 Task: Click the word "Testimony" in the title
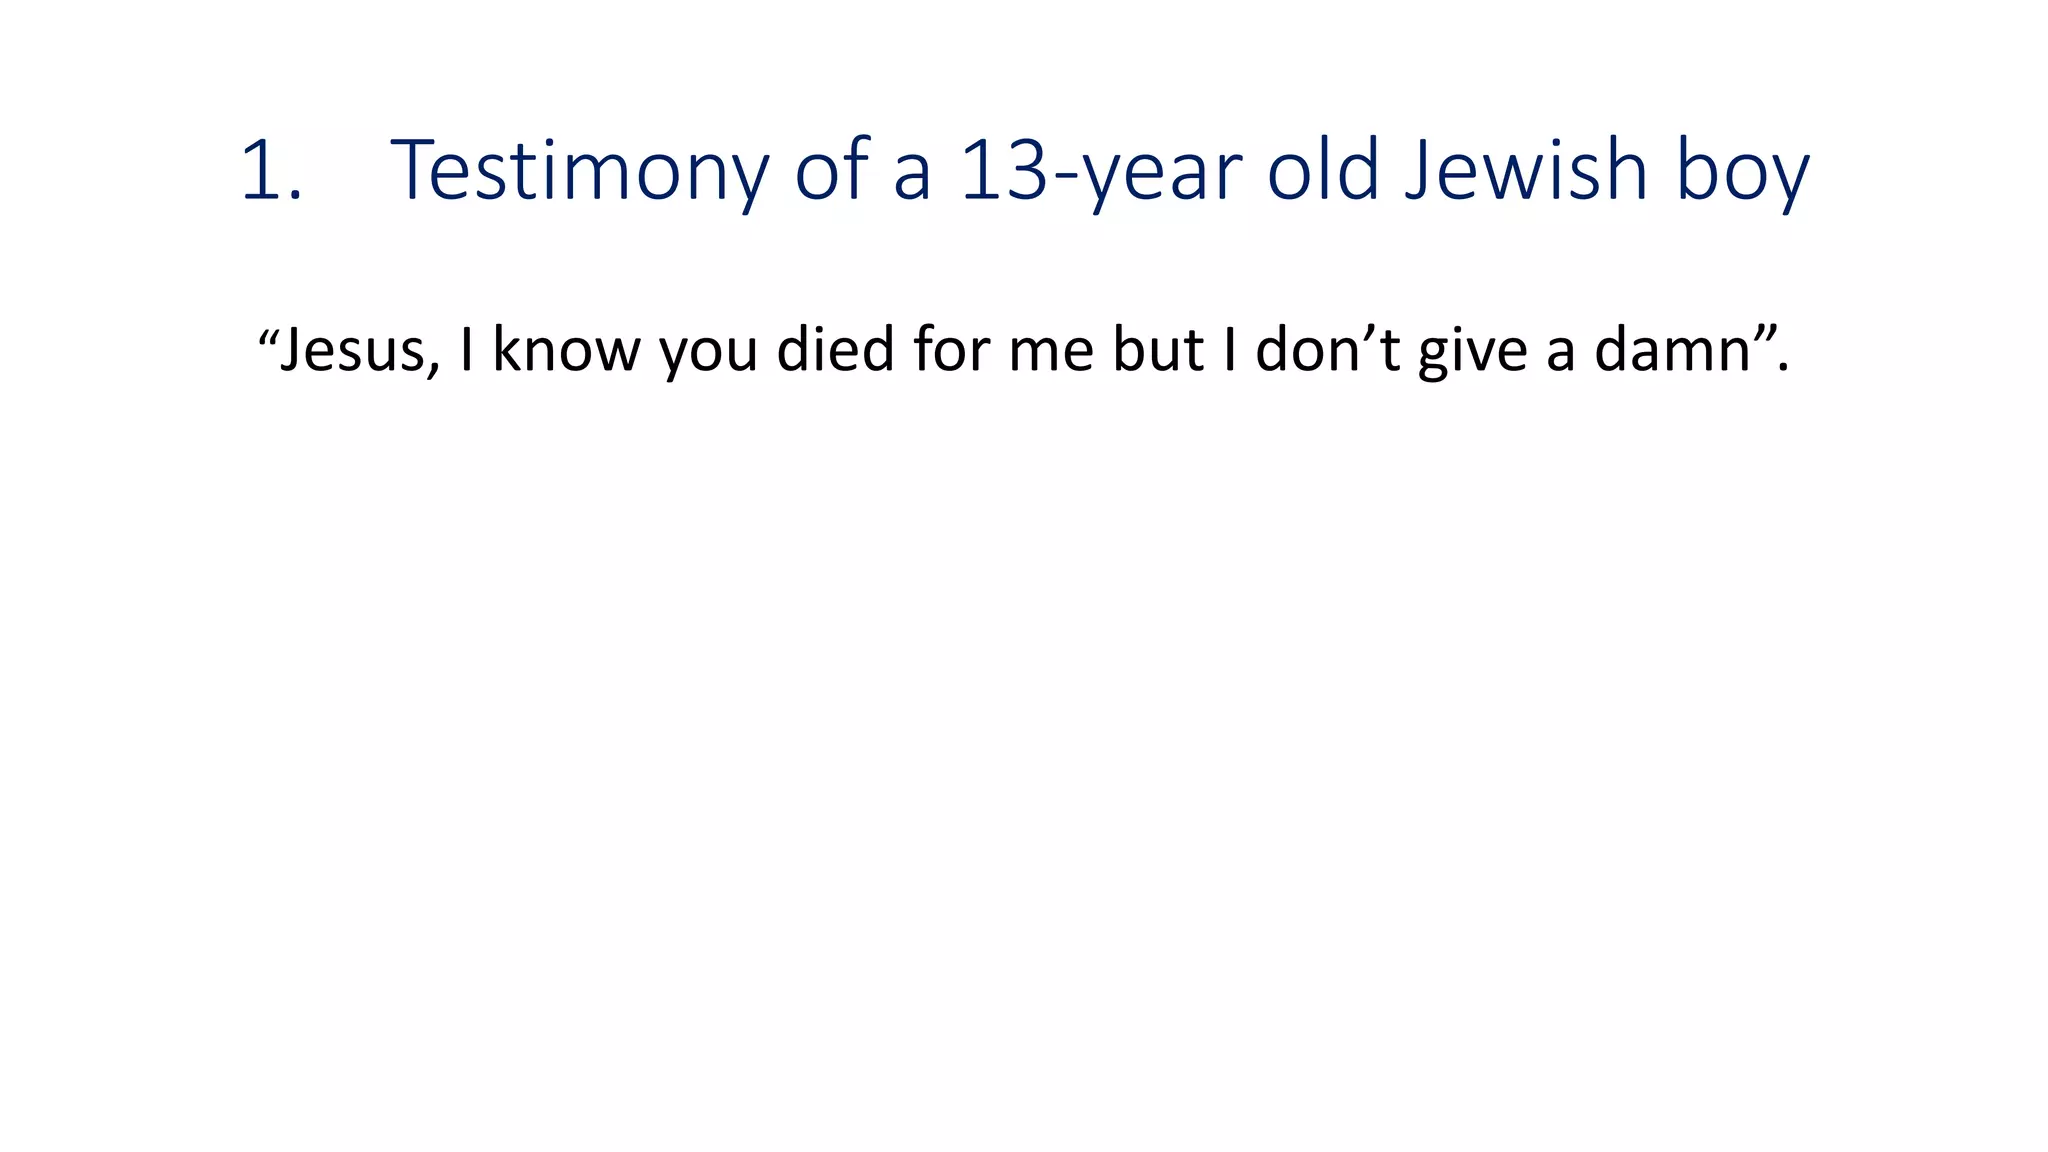(580, 171)
